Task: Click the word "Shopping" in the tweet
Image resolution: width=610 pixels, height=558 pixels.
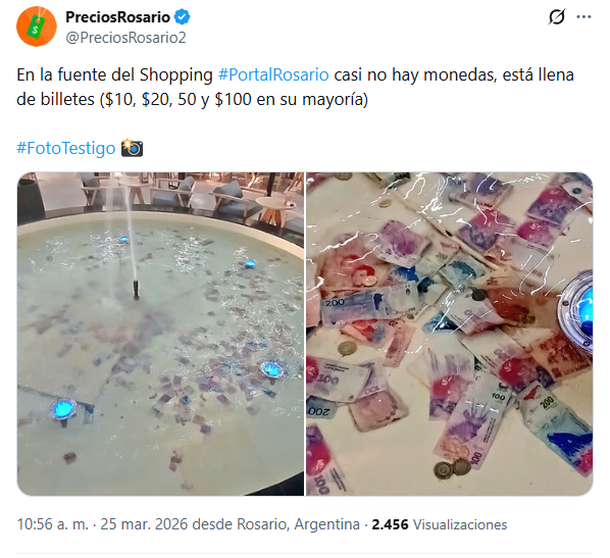Action: pos(183,76)
